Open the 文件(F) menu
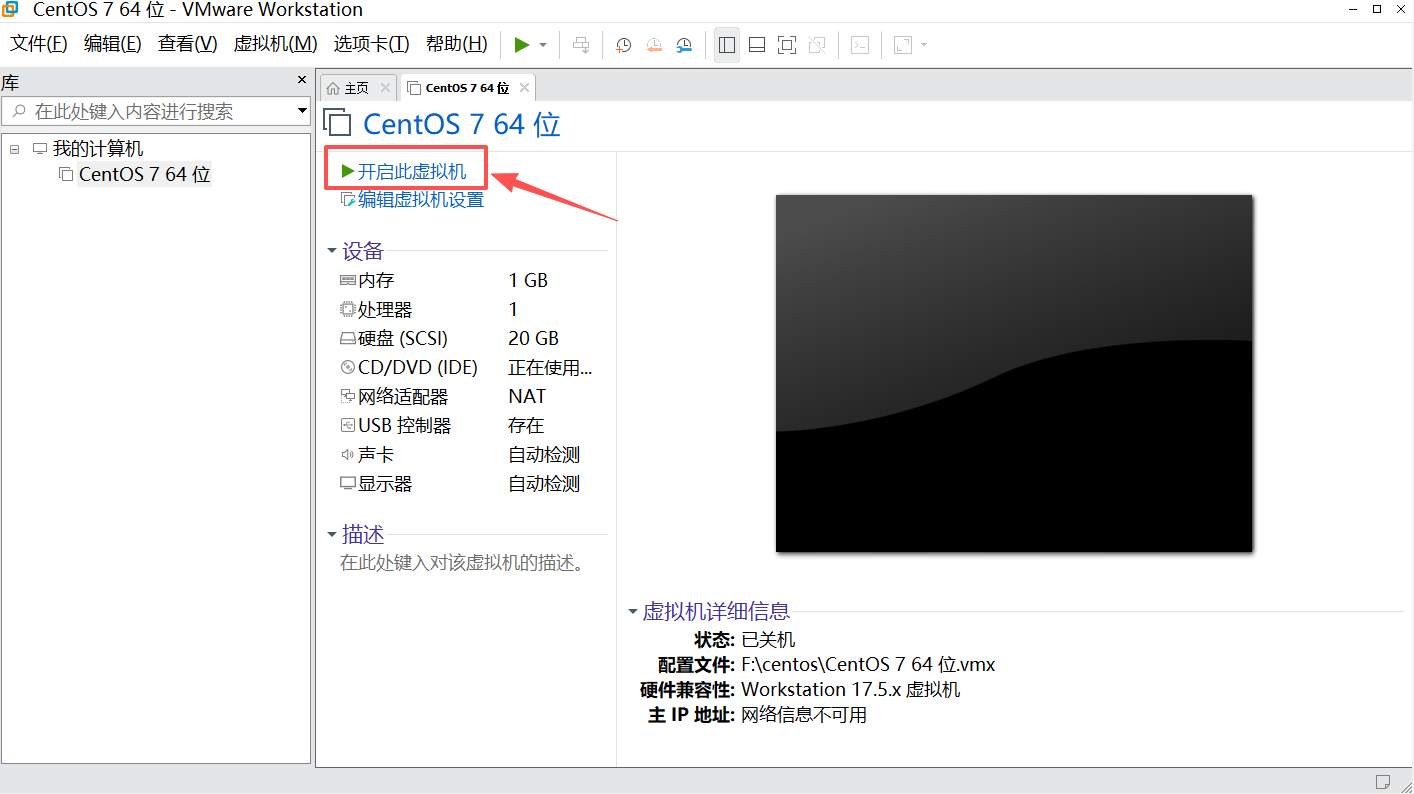The width and height of the screenshot is (1414, 794). [x=39, y=44]
